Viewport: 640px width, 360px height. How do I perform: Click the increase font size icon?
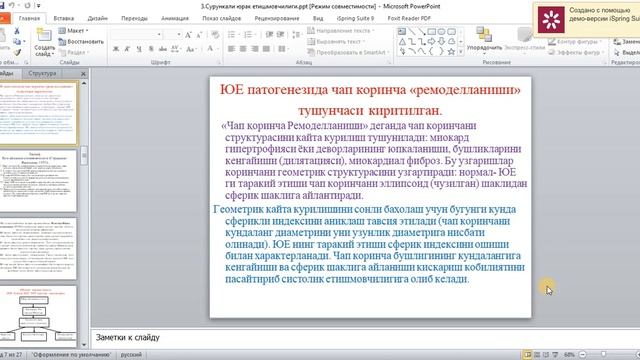click(188, 35)
